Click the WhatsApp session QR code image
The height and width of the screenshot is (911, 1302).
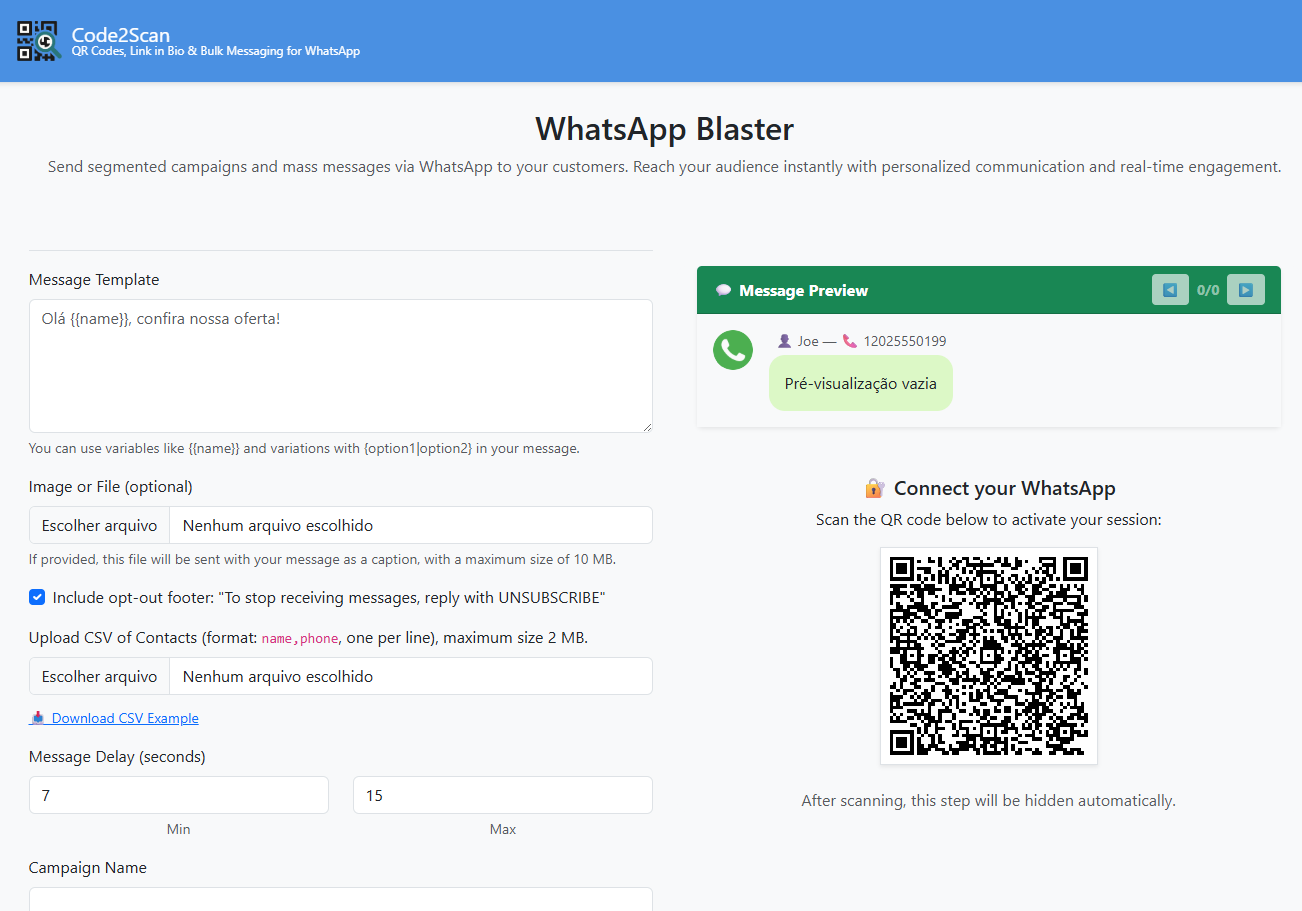coord(988,655)
